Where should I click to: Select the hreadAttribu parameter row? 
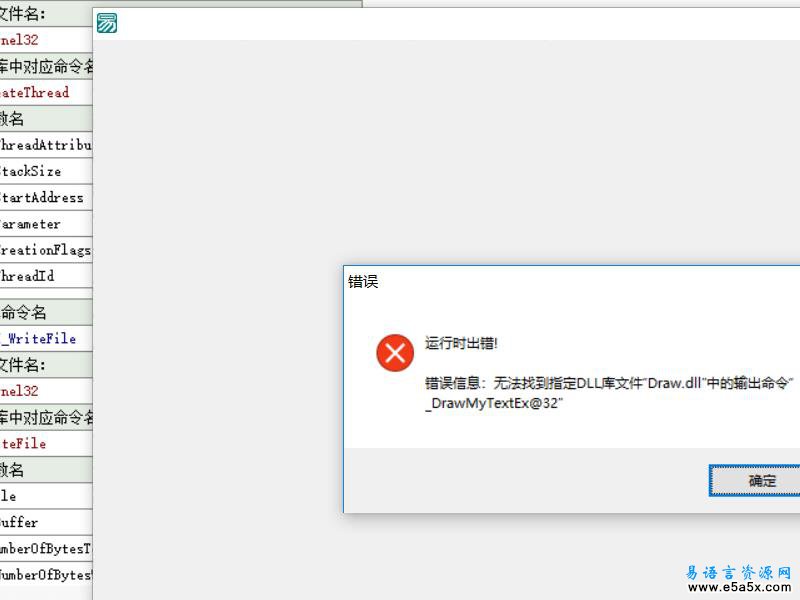coord(46,145)
